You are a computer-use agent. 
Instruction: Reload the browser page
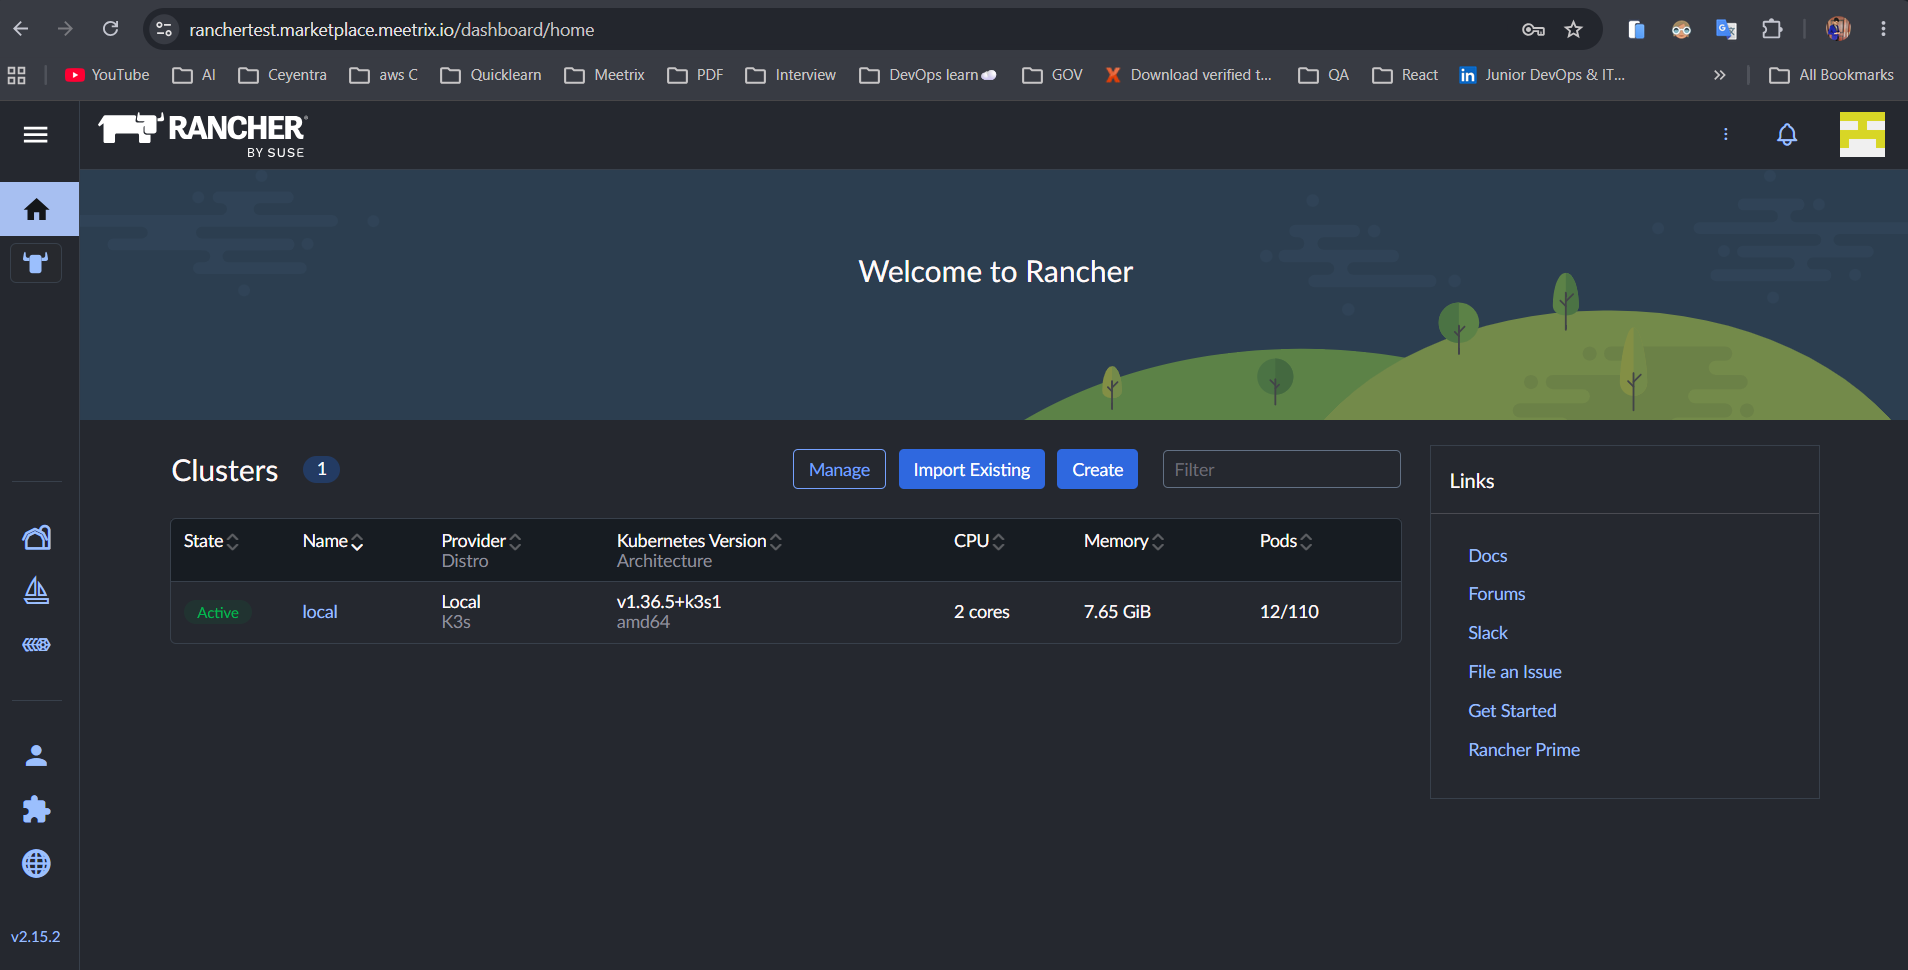111,29
